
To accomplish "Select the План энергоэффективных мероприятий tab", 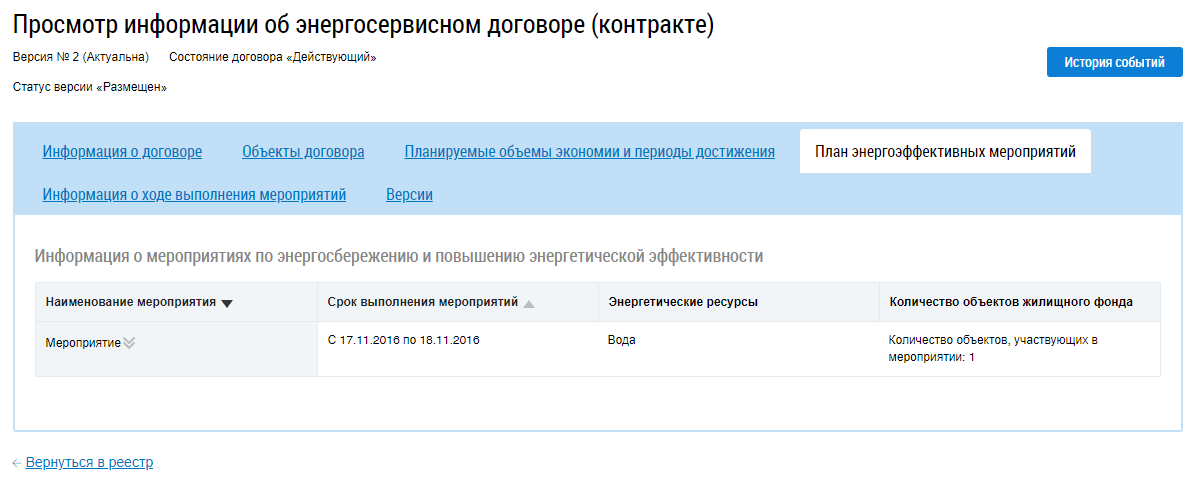I will (945, 152).
